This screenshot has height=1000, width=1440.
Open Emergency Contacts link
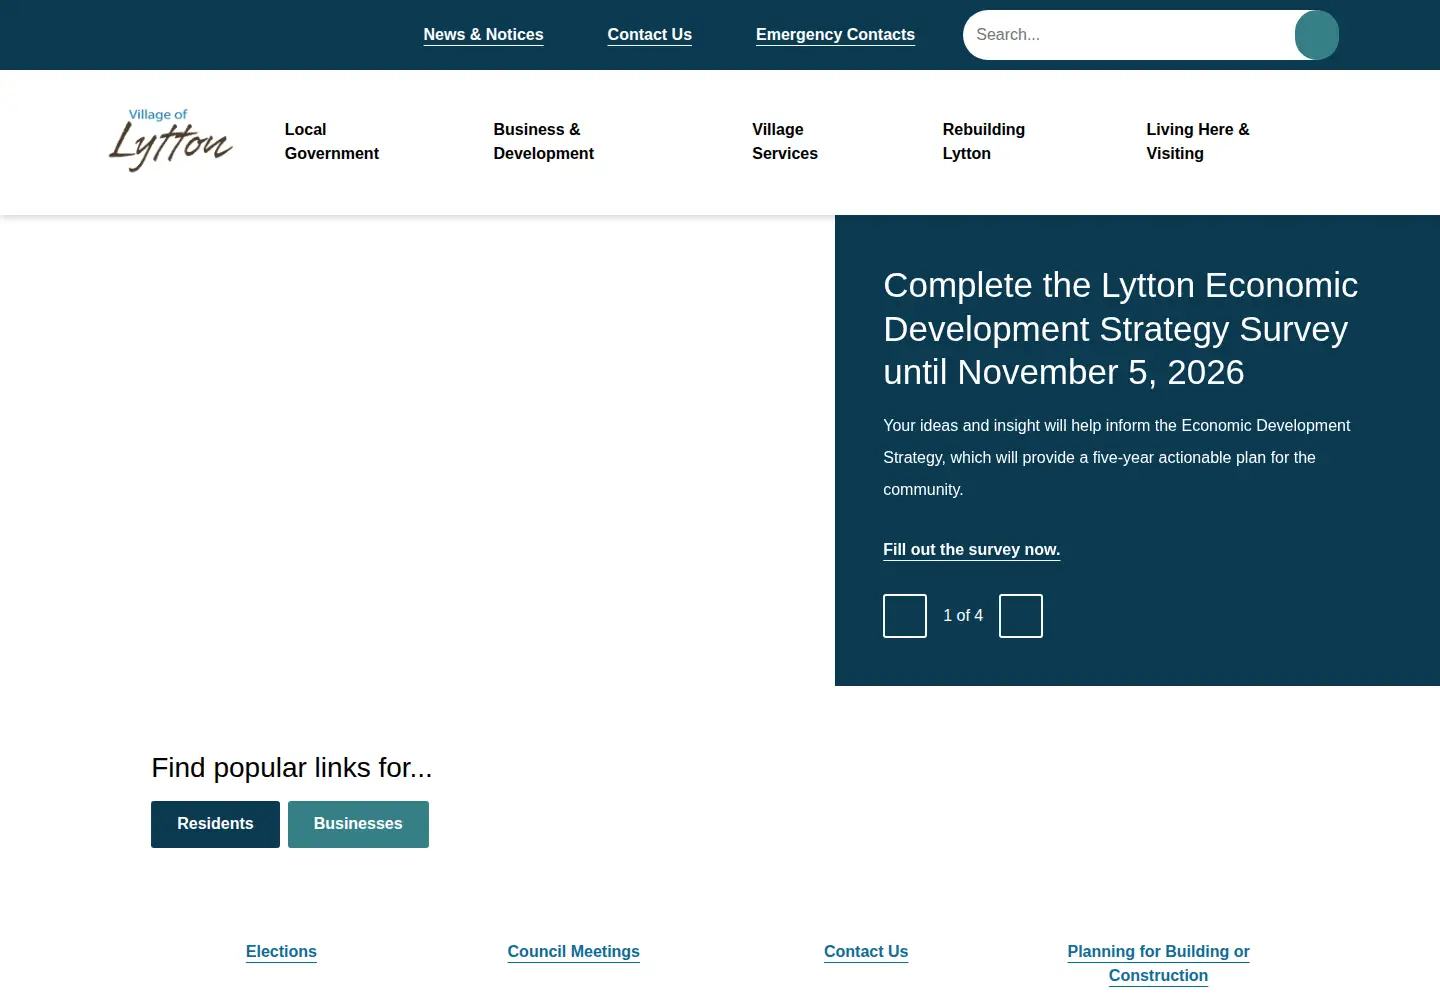(x=835, y=35)
